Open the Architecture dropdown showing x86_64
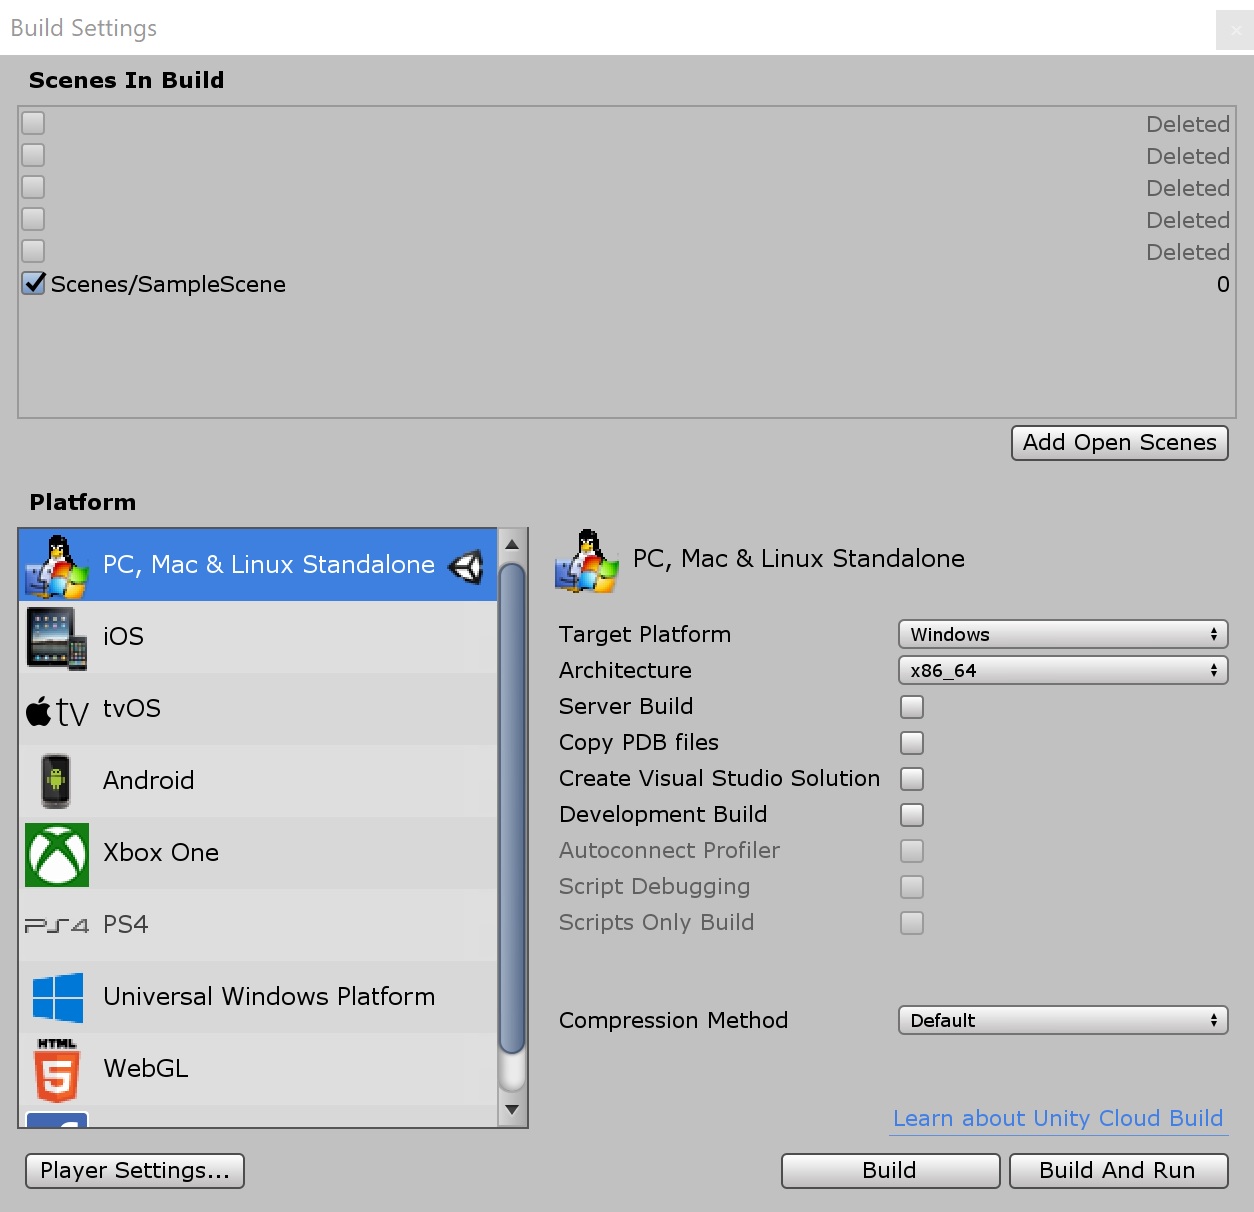 [1062, 670]
